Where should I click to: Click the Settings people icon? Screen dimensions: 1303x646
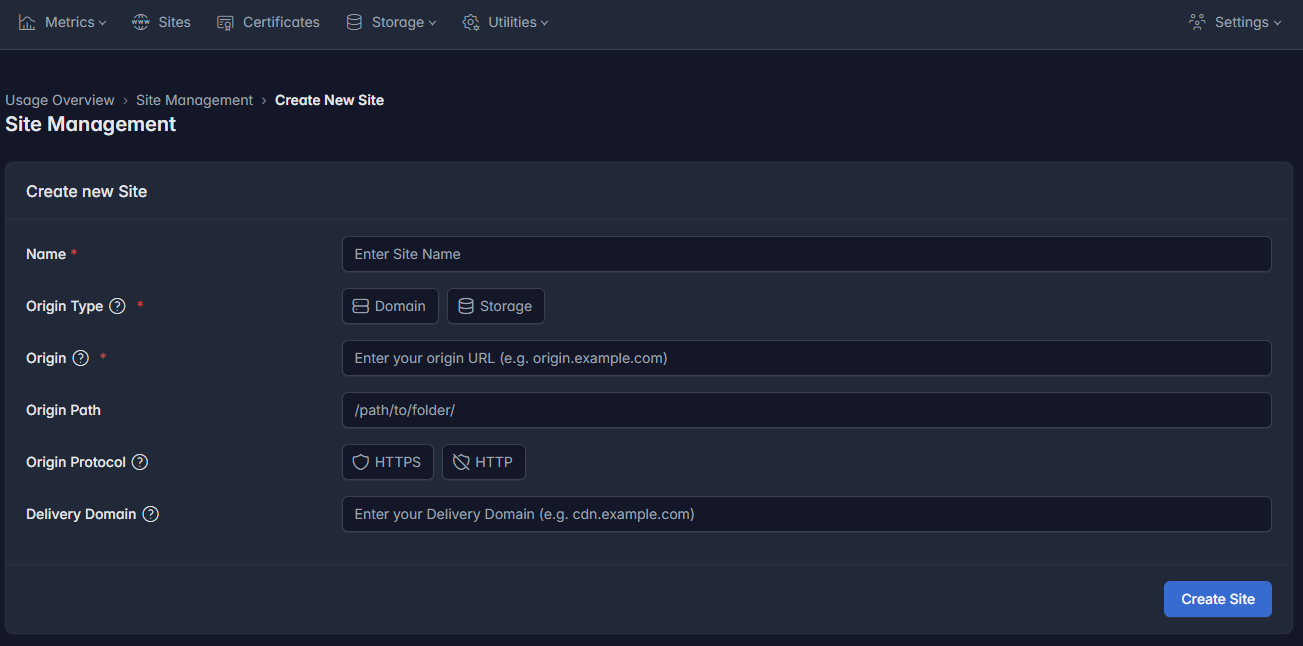point(1197,22)
